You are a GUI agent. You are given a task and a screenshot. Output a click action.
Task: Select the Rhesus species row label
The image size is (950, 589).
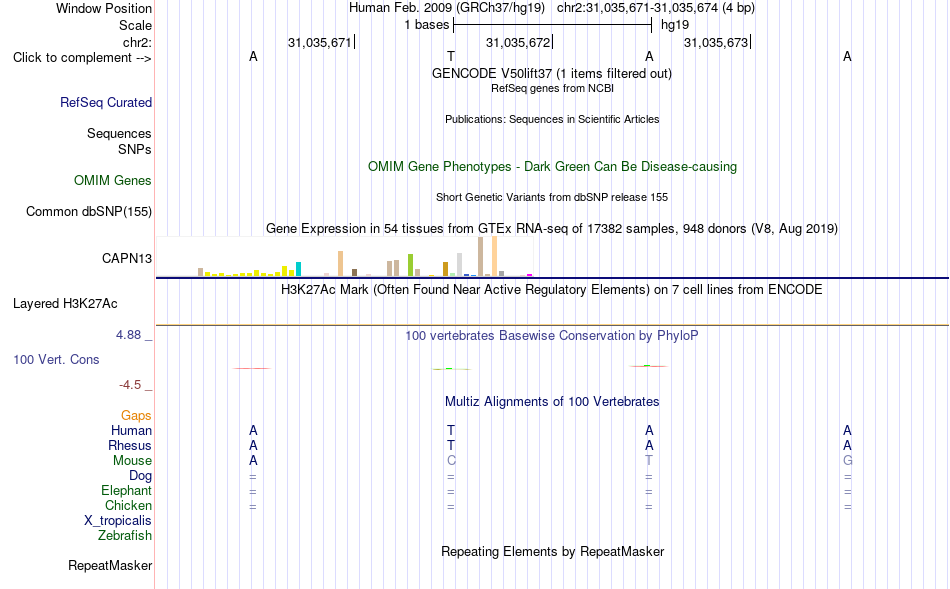coord(130,445)
